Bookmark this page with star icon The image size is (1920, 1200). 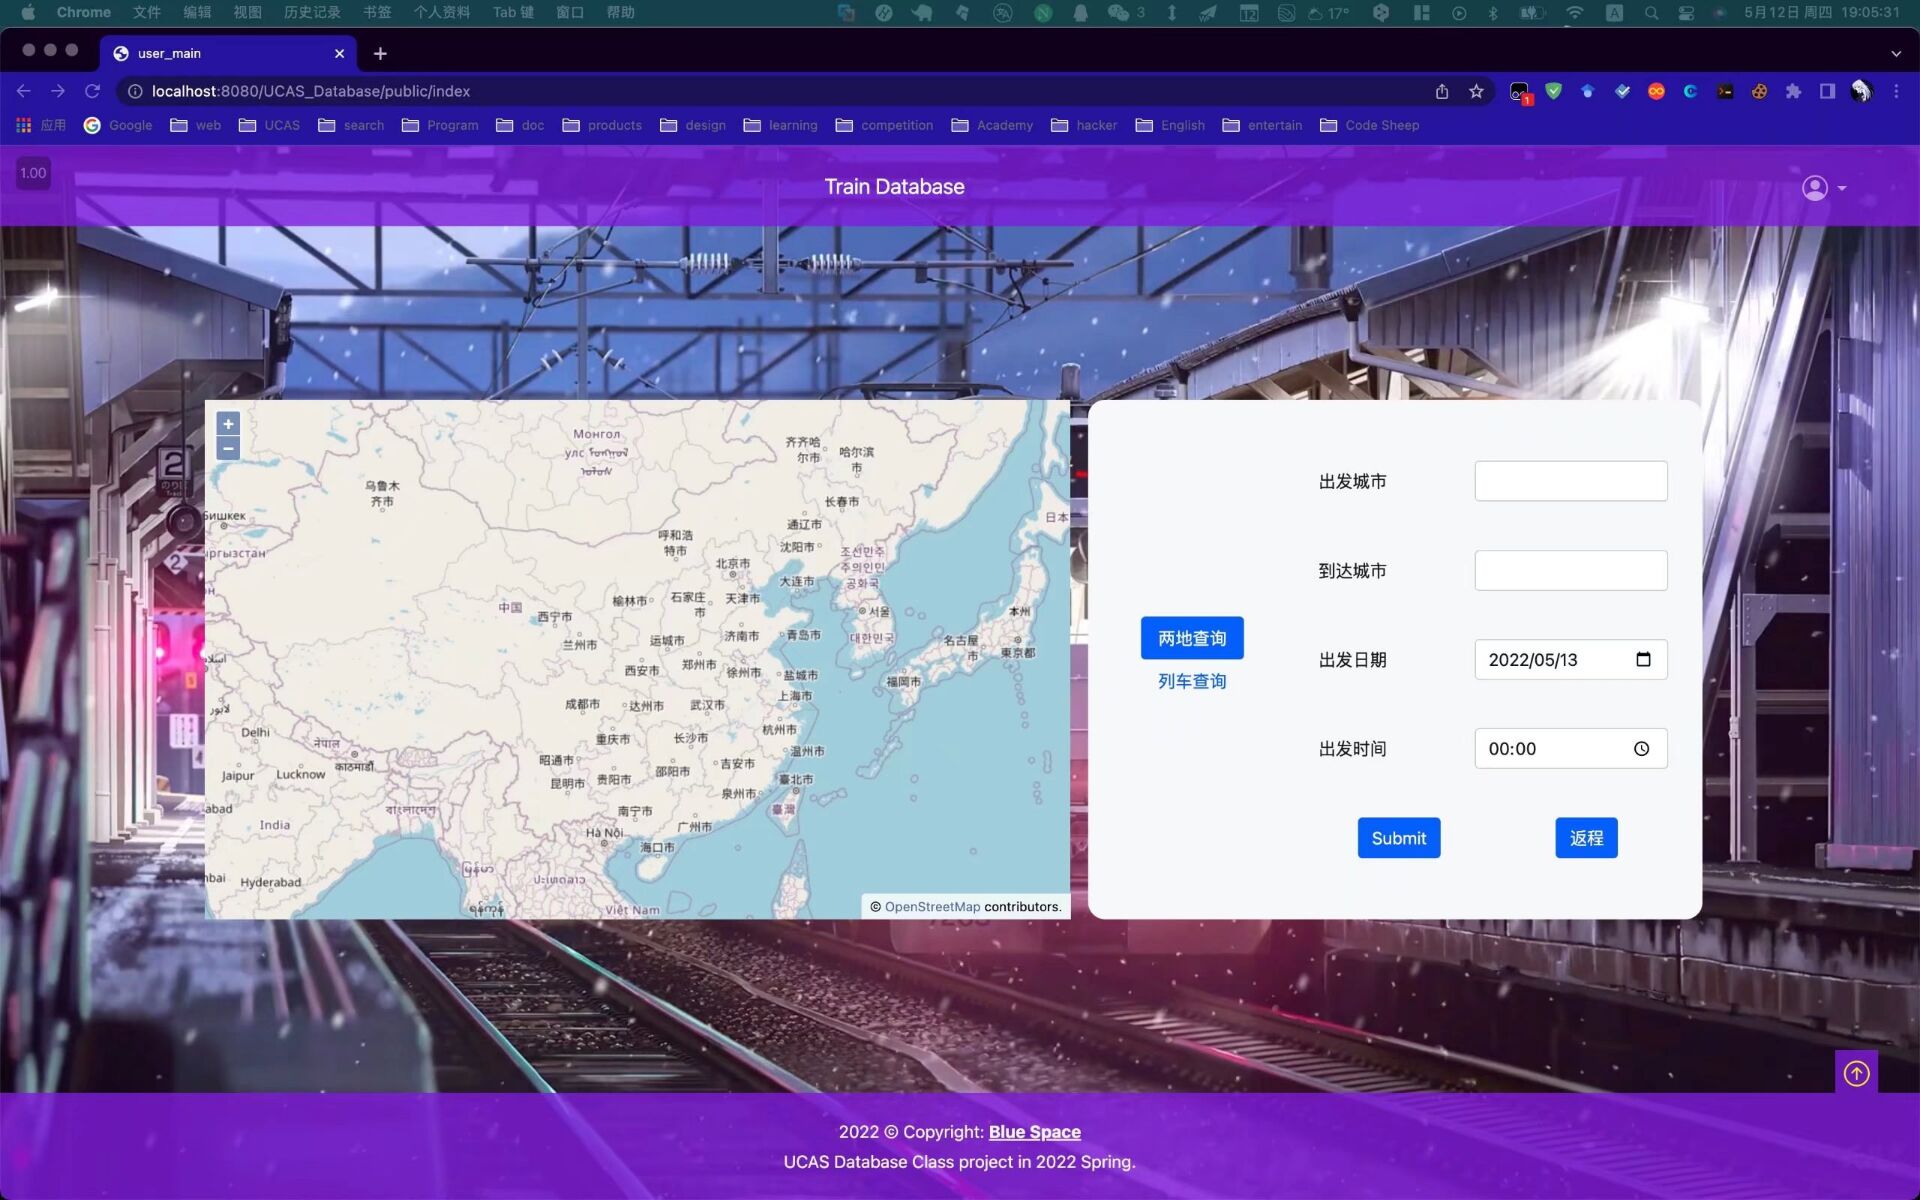[1476, 91]
